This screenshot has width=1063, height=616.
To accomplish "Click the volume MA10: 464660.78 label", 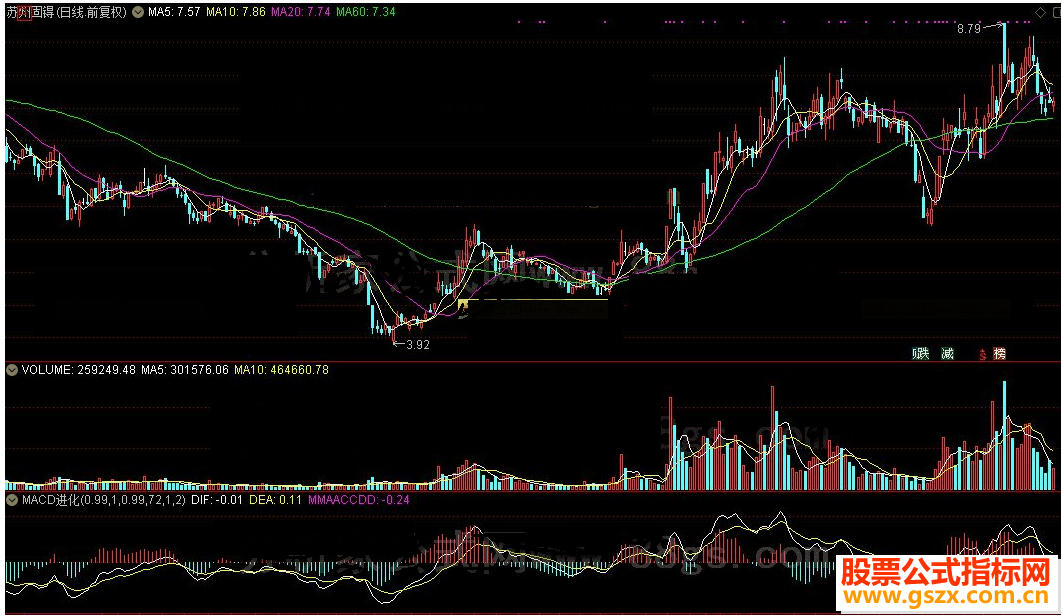I will (x=281, y=370).
